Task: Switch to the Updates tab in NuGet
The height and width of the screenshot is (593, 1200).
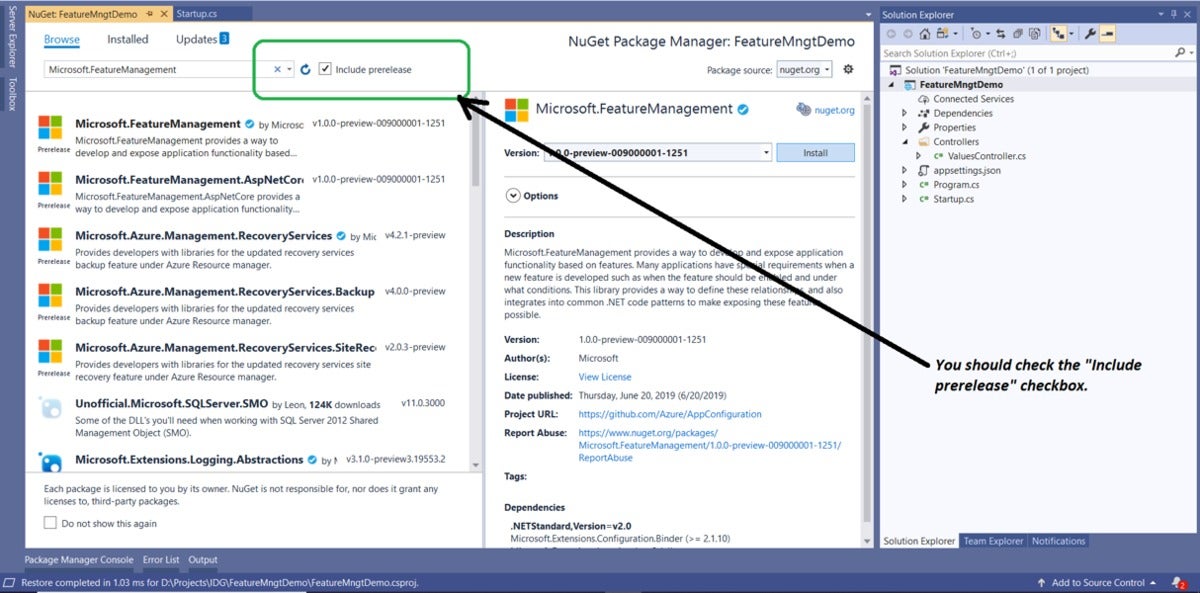Action: point(203,39)
